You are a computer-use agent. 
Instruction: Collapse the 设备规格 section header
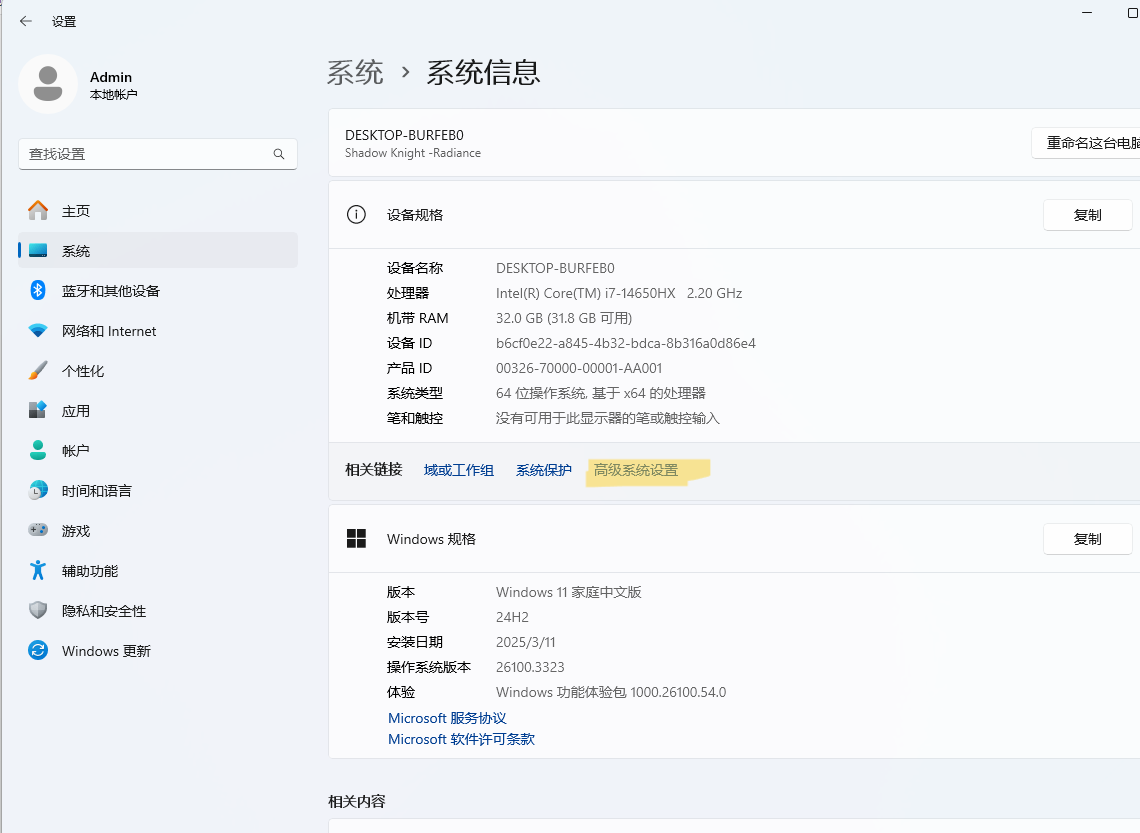tap(734, 215)
